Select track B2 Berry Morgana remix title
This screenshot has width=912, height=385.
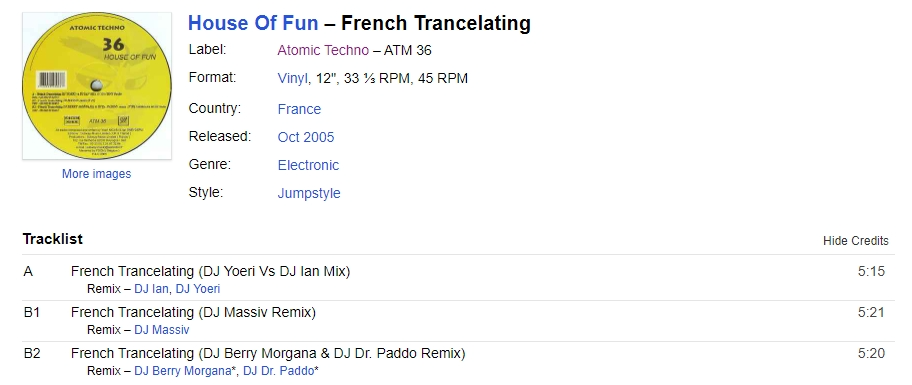tap(268, 353)
